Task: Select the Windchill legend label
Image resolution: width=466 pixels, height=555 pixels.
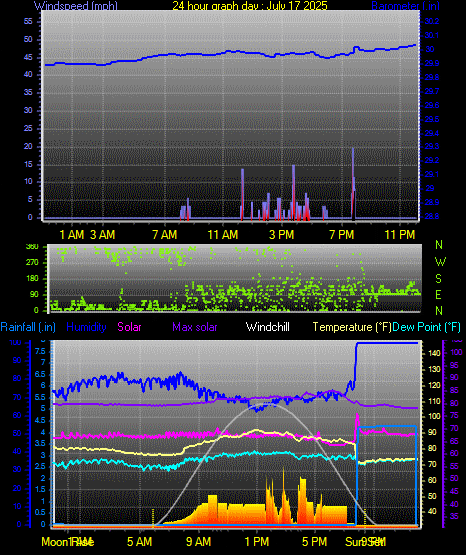Action: click(267, 327)
